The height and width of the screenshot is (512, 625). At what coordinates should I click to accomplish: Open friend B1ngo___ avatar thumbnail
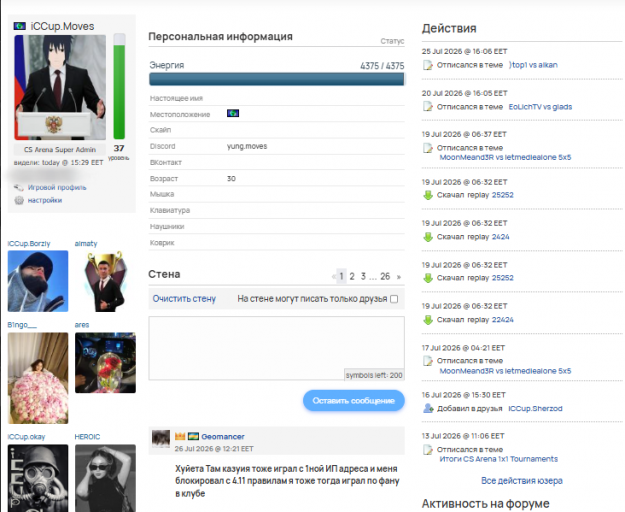point(38,378)
